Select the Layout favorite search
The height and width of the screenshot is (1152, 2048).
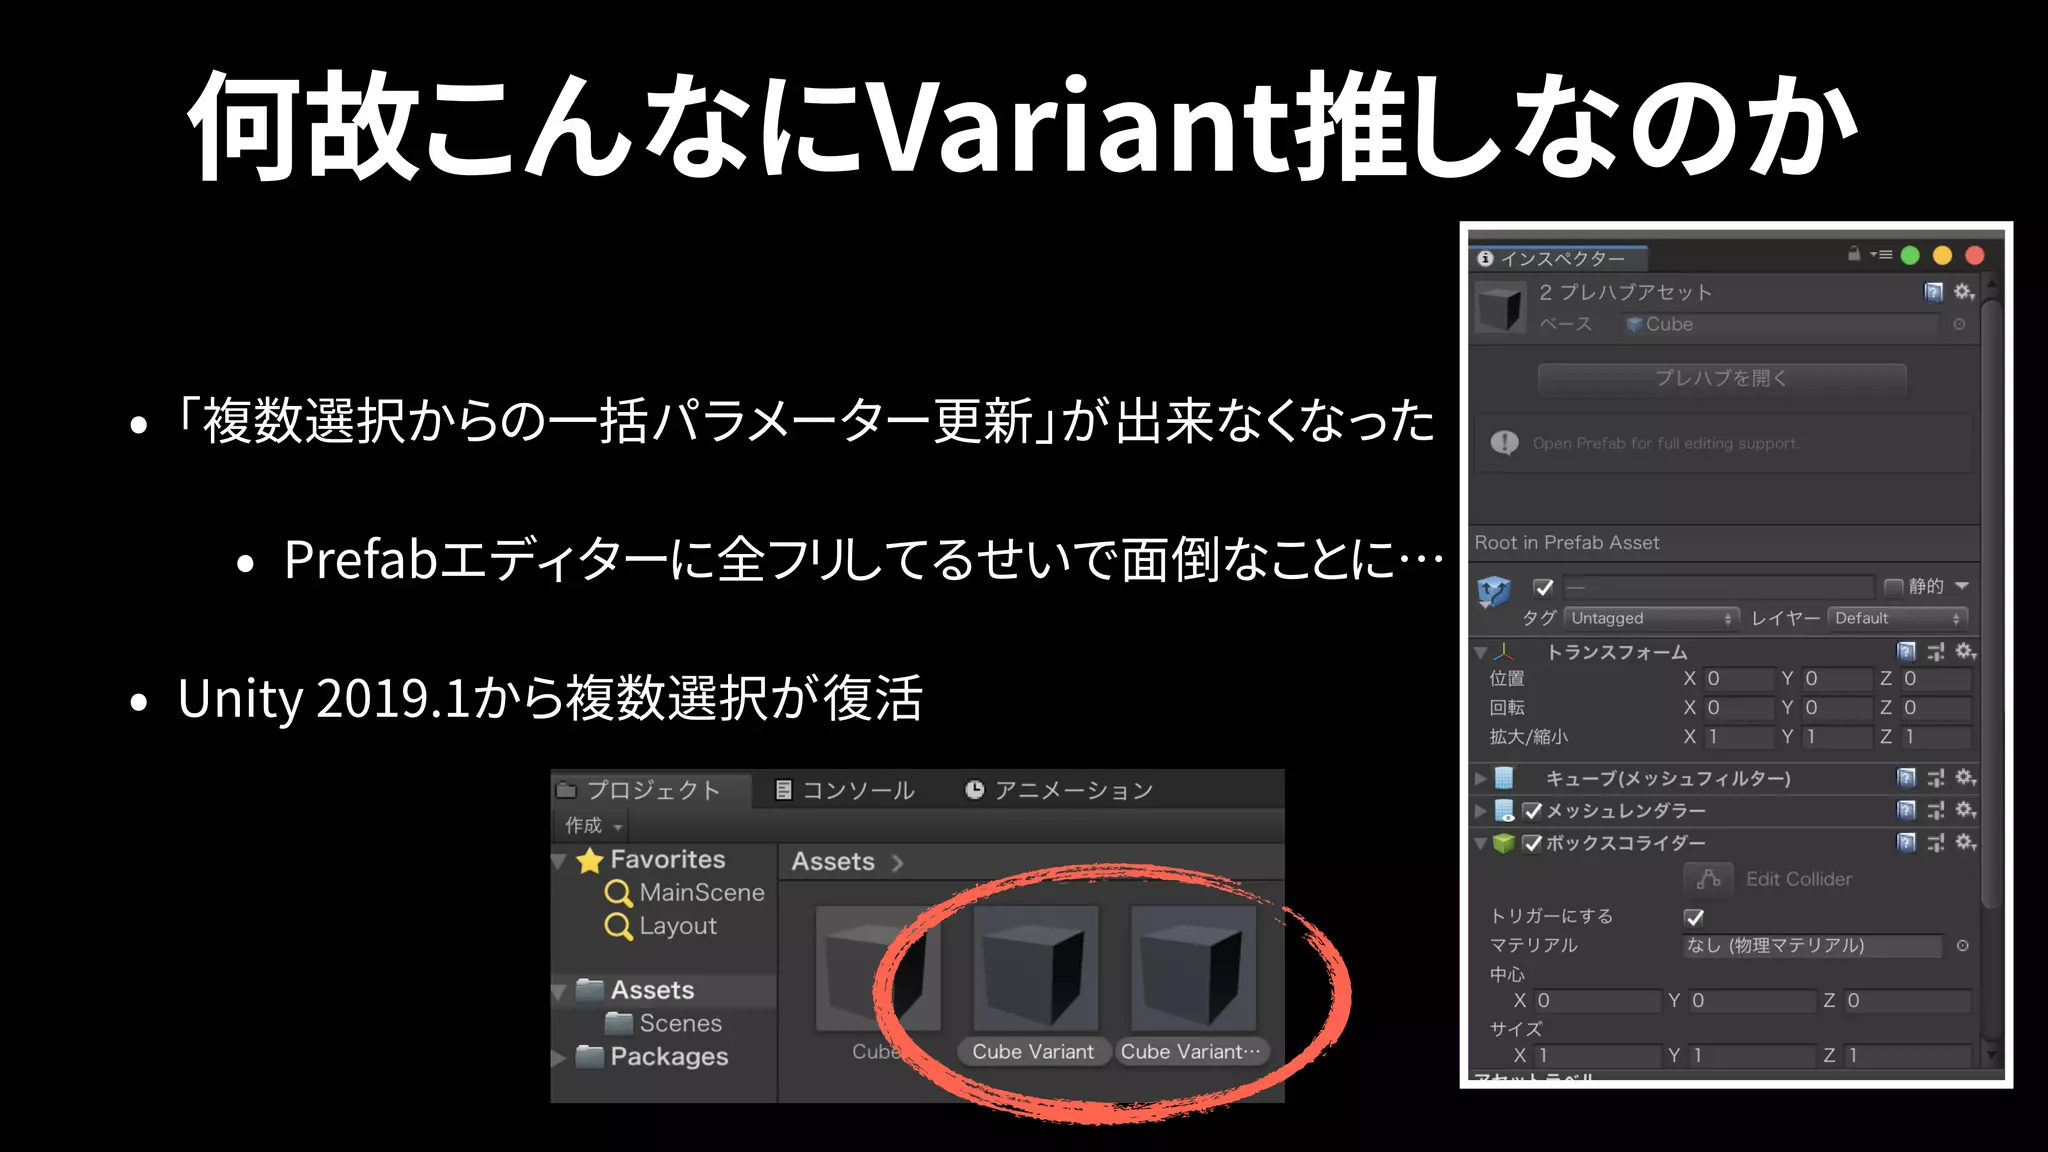677,926
